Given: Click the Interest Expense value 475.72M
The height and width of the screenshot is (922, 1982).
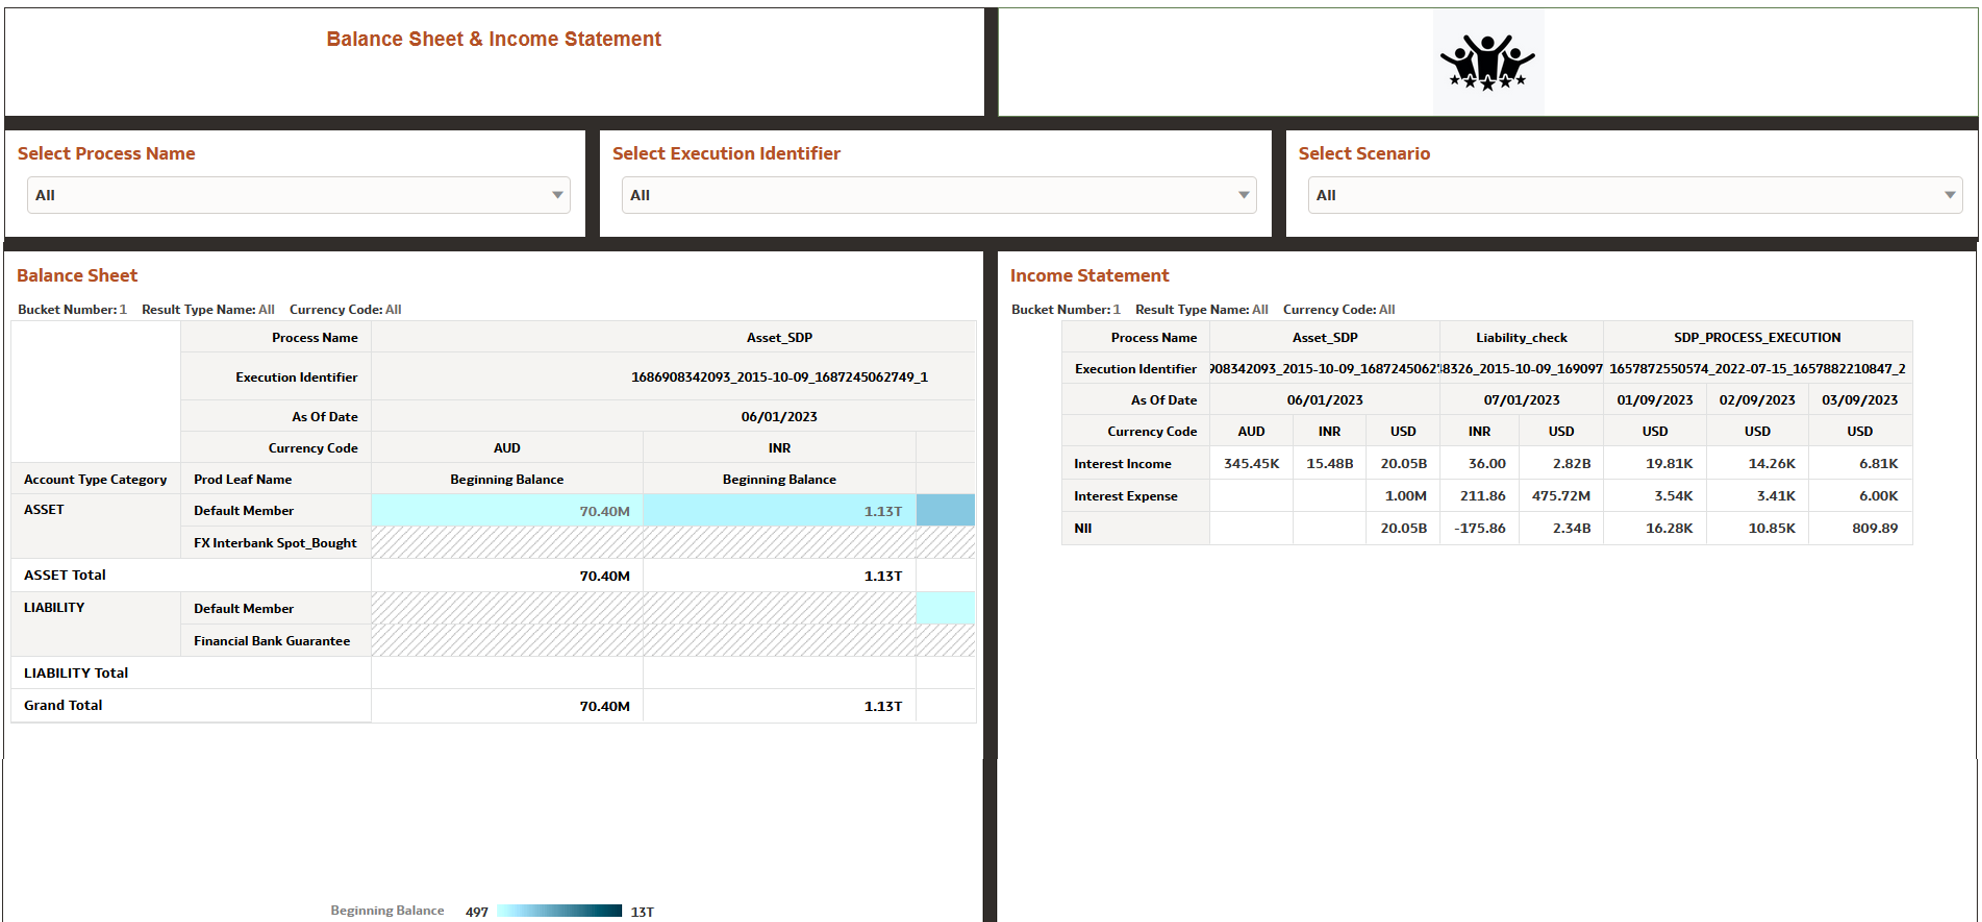Looking at the screenshot, I should point(1561,496).
